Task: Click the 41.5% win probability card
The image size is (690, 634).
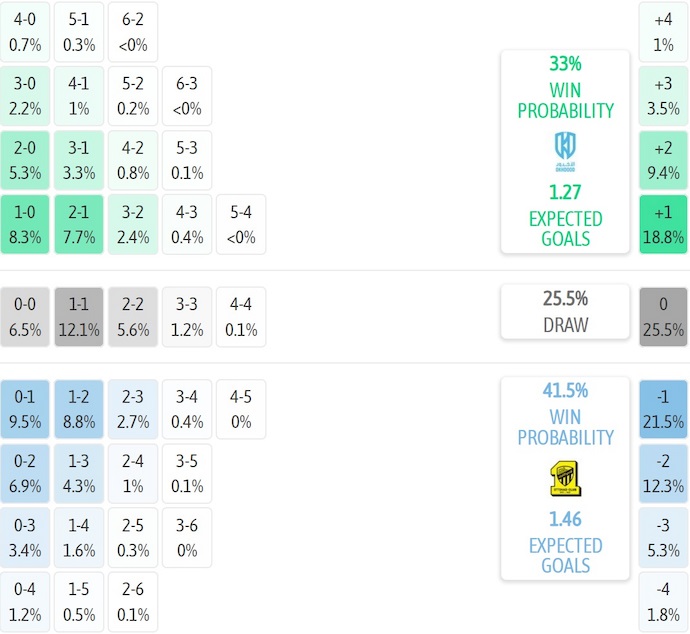Action: point(565,477)
